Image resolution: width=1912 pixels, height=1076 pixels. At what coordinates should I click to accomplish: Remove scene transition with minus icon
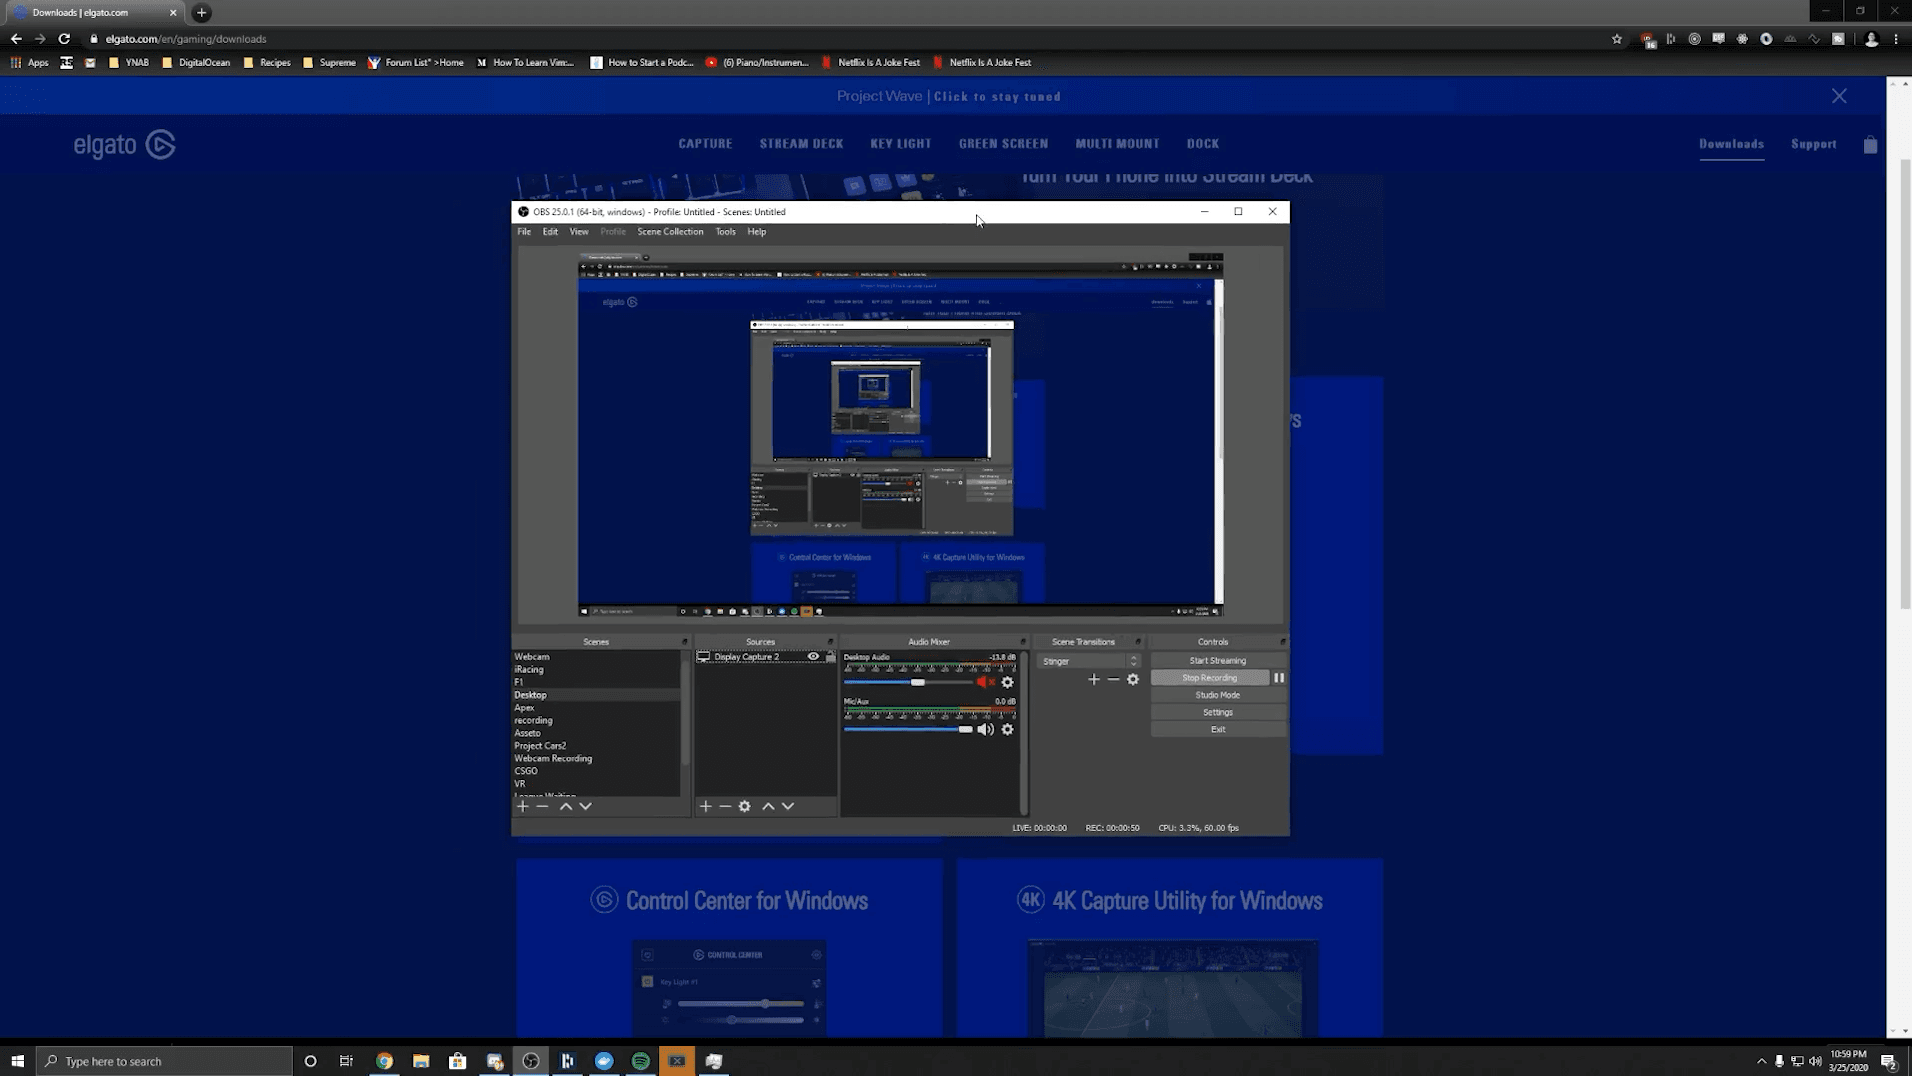tap(1113, 679)
